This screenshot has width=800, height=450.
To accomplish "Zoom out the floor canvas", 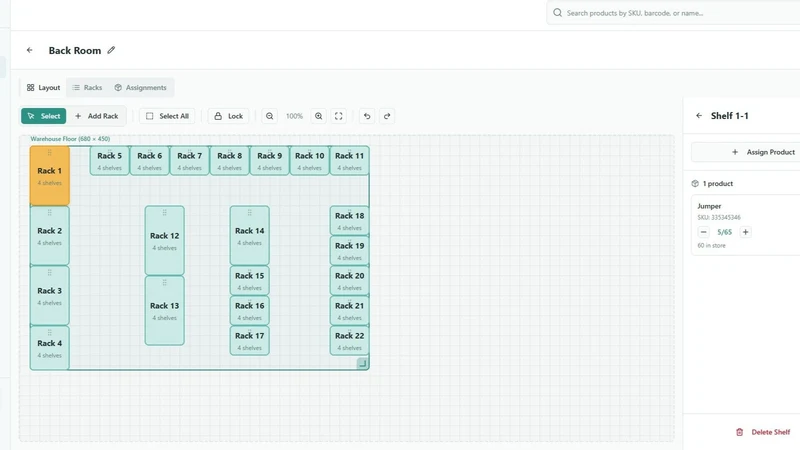I will 269,116.
